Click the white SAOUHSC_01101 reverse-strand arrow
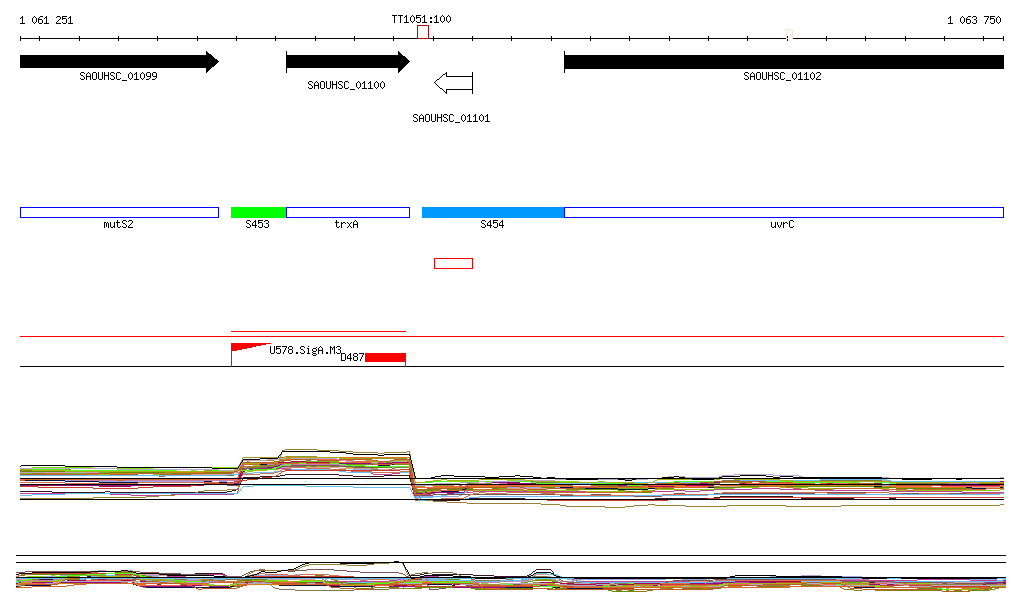Image resolution: width=1024 pixels, height=611 pixels. tap(453, 82)
